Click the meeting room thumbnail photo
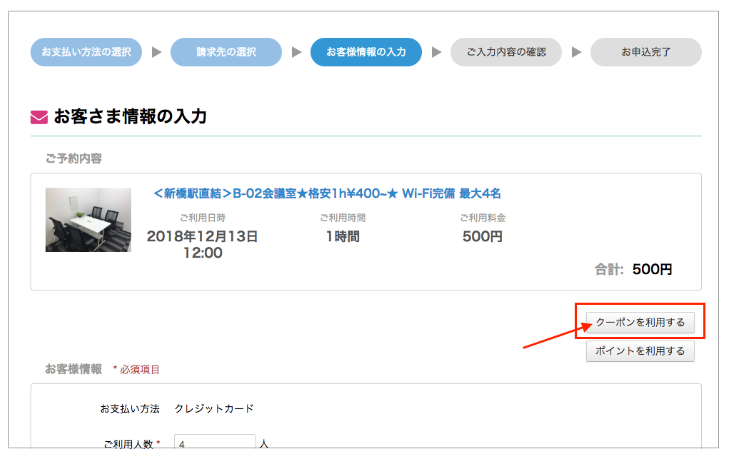This screenshot has width=735, height=468. [88, 220]
